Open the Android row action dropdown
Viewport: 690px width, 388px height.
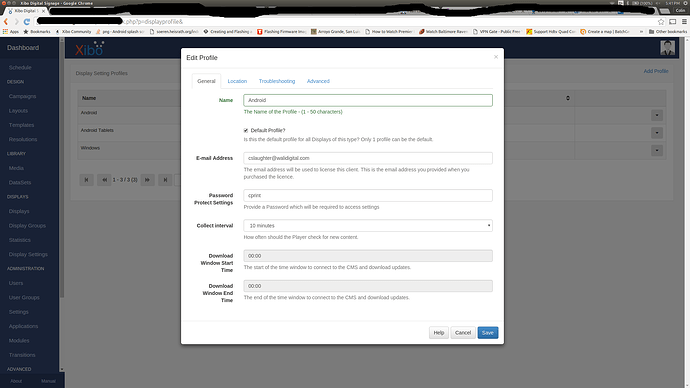point(657,115)
